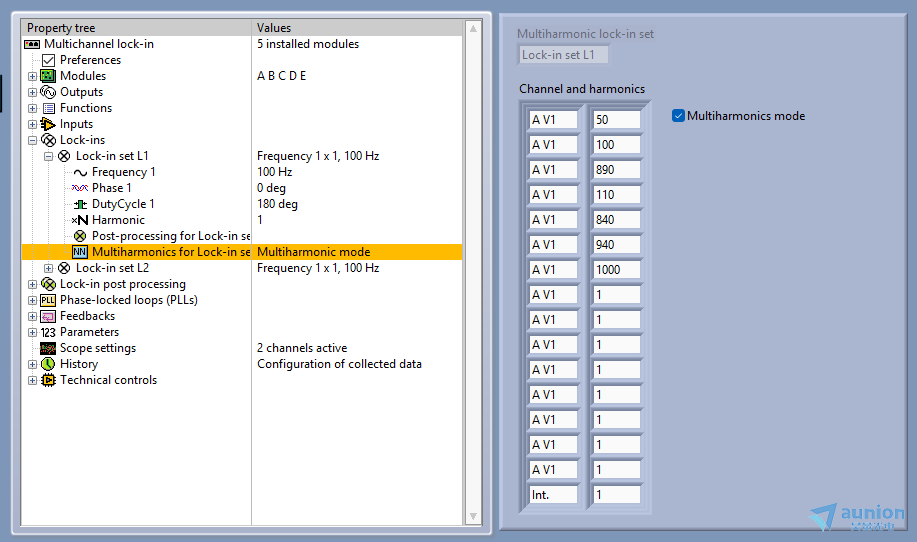Image resolution: width=917 pixels, height=542 pixels.
Task: Click the Modules icon in property tree
Action: [48, 76]
